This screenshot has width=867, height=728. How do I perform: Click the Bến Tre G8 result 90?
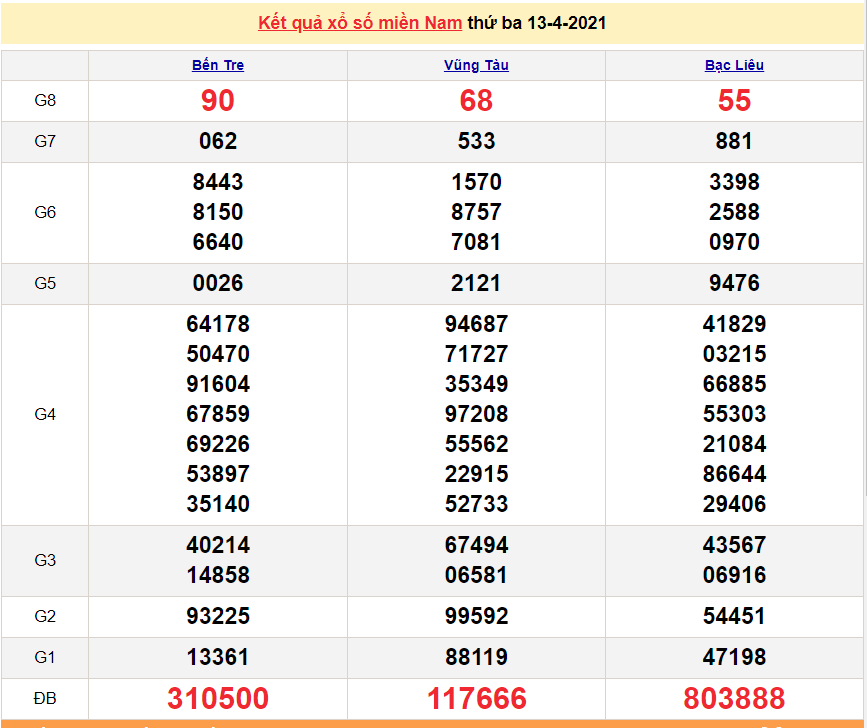[218, 101]
